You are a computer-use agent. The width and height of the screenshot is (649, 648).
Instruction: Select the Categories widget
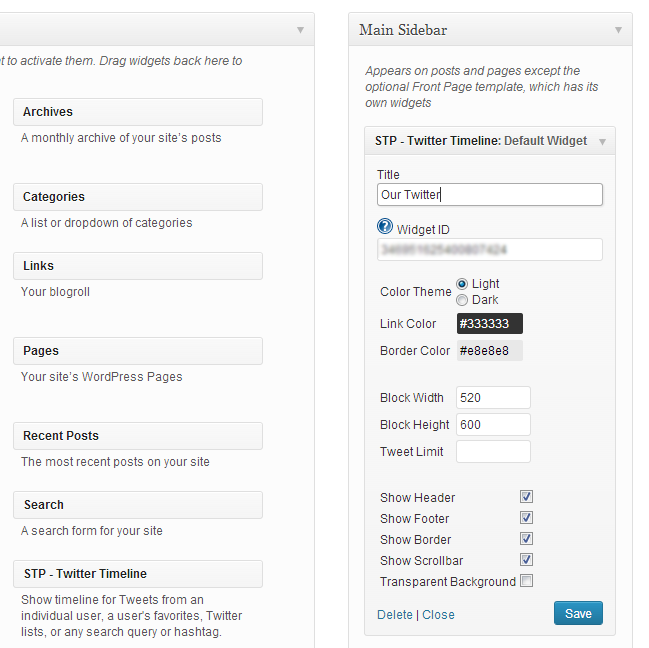coord(138,197)
